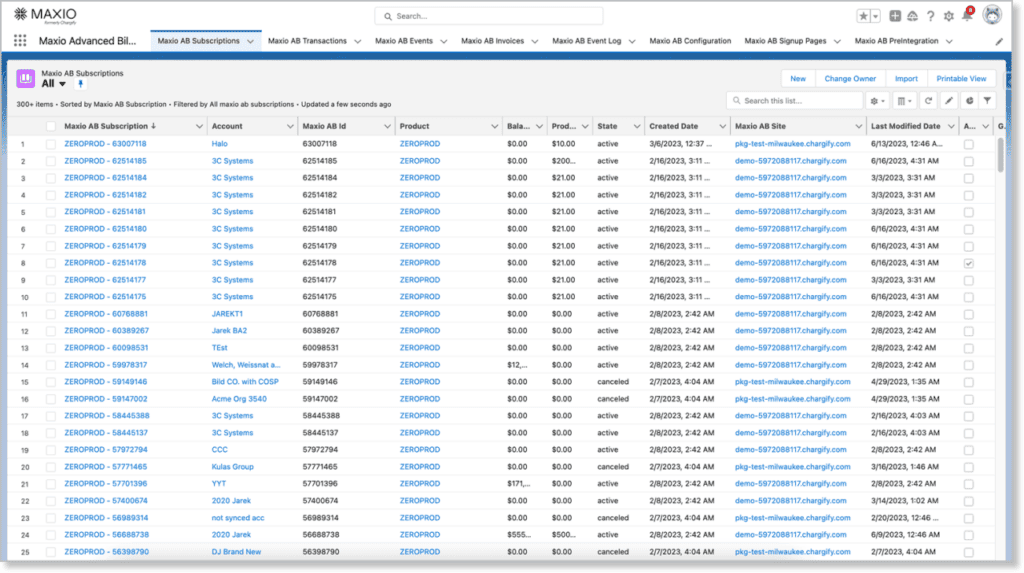Refresh the list view
This screenshot has height=573, width=1024.
coord(928,101)
